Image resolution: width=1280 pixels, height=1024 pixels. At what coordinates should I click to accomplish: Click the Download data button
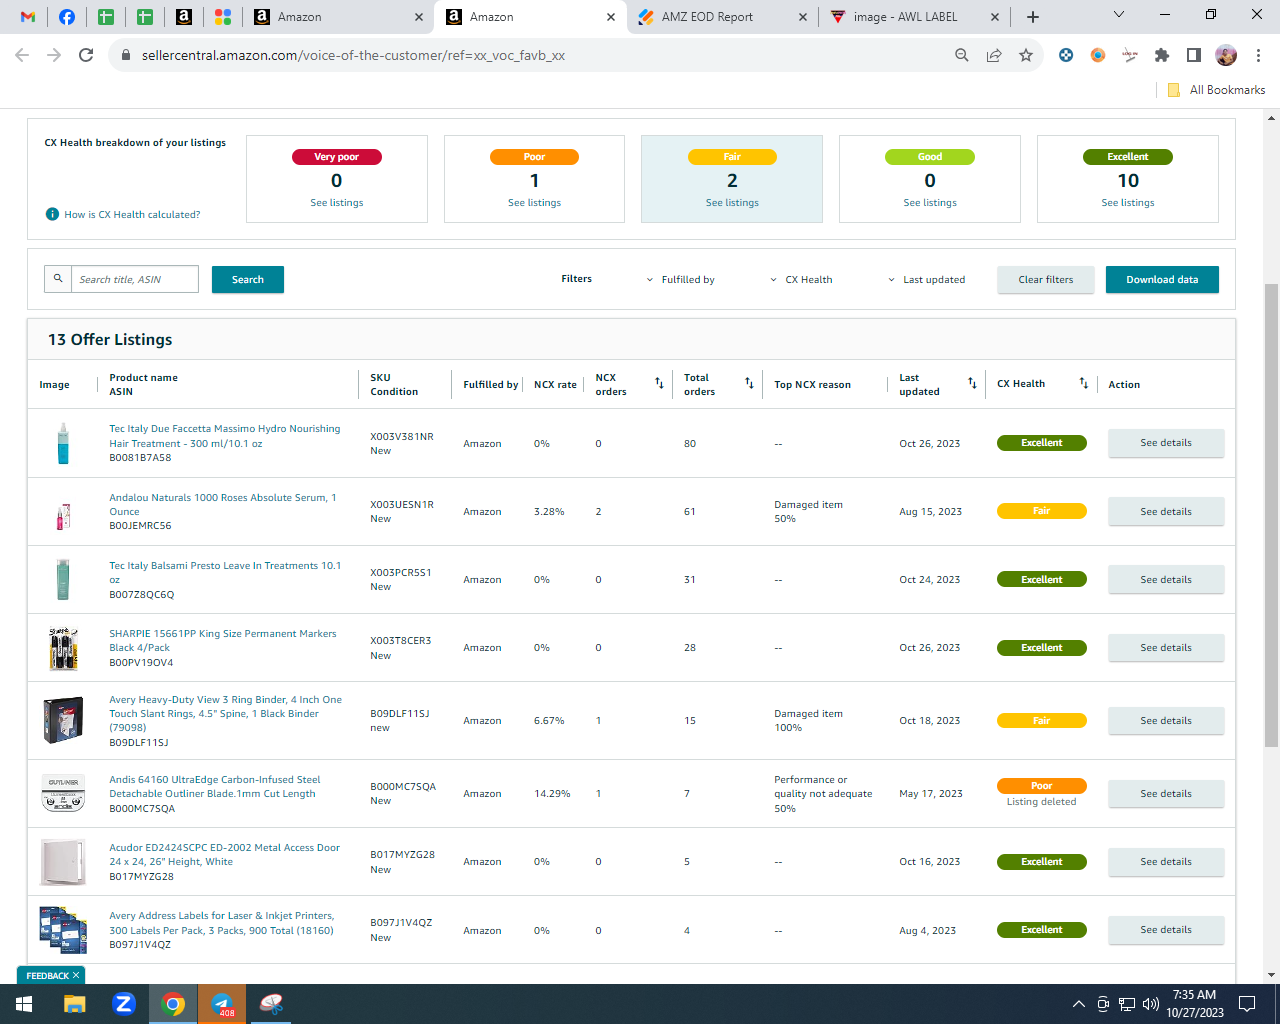click(1162, 280)
